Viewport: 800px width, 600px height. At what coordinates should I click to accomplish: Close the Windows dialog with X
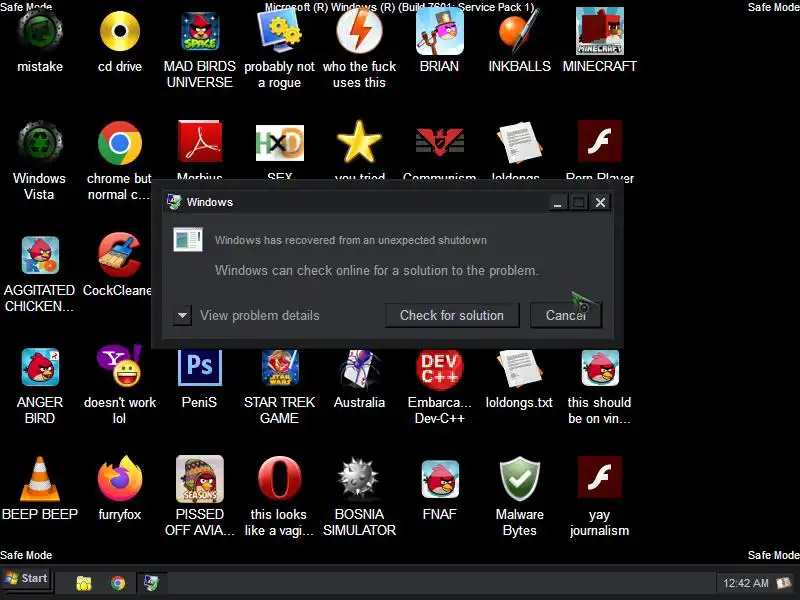coord(601,203)
